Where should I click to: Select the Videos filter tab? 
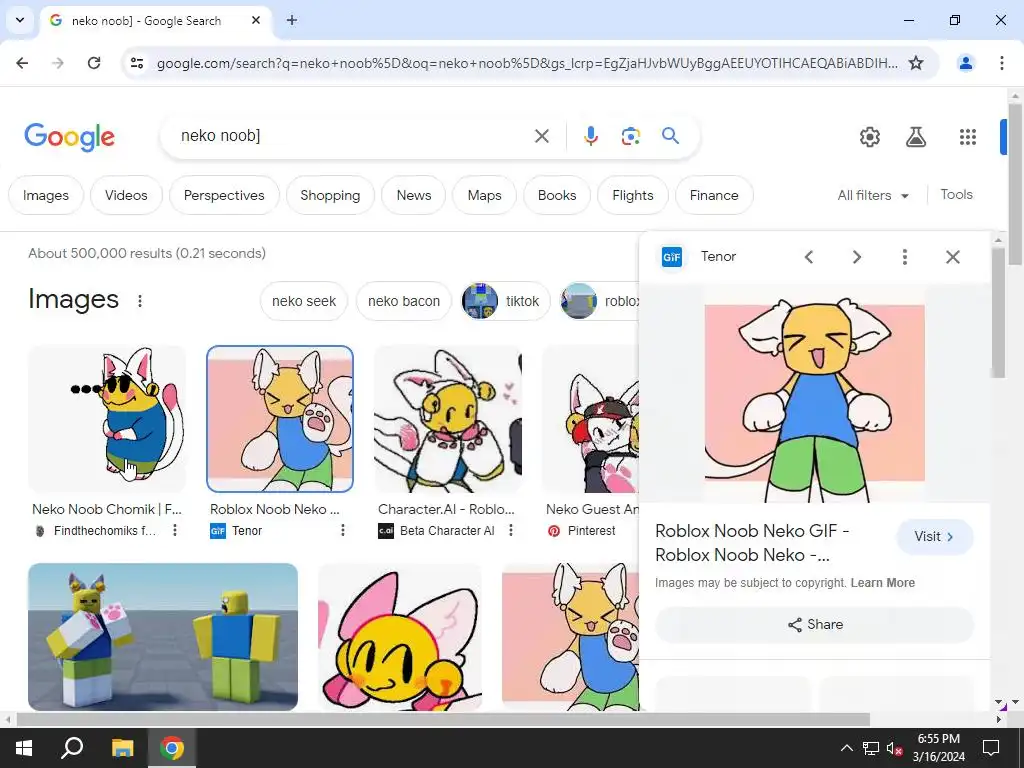coord(126,195)
